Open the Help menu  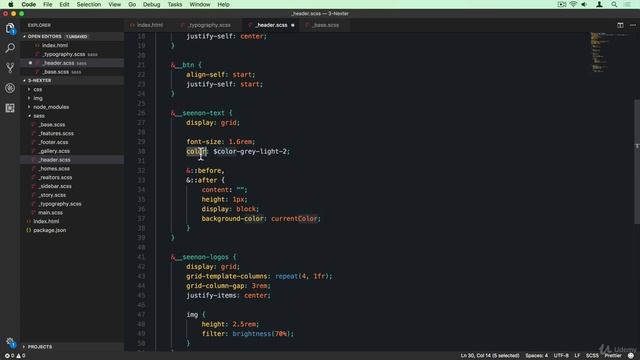223,4
